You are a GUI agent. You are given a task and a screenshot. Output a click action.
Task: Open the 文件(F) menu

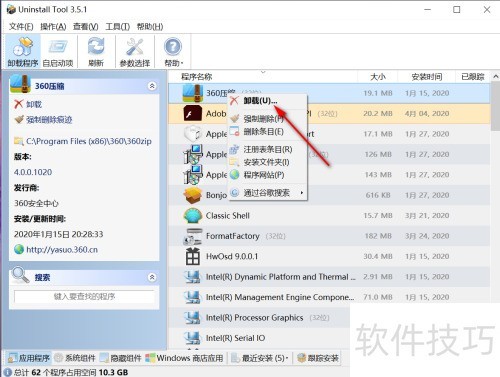click(21, 27)
